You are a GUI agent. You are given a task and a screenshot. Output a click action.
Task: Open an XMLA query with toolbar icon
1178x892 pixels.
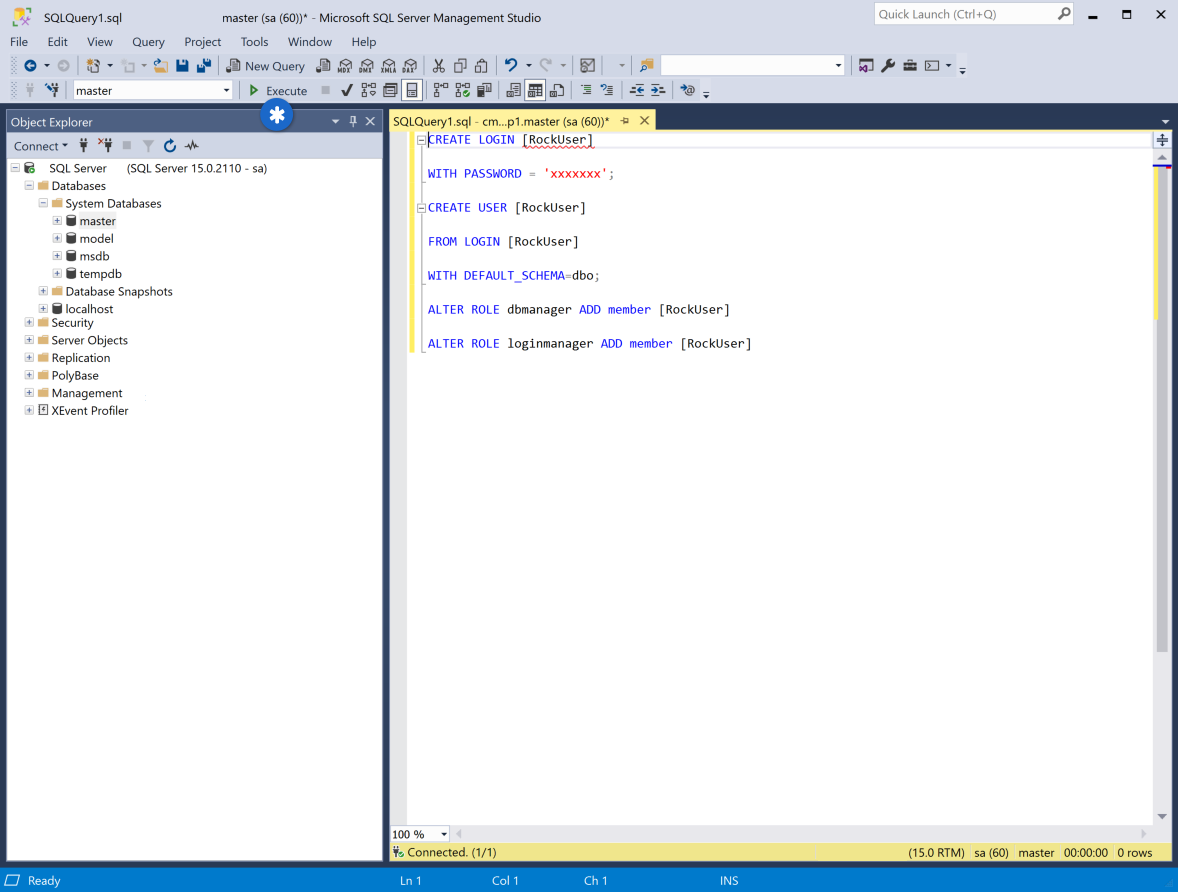point(388,66)
